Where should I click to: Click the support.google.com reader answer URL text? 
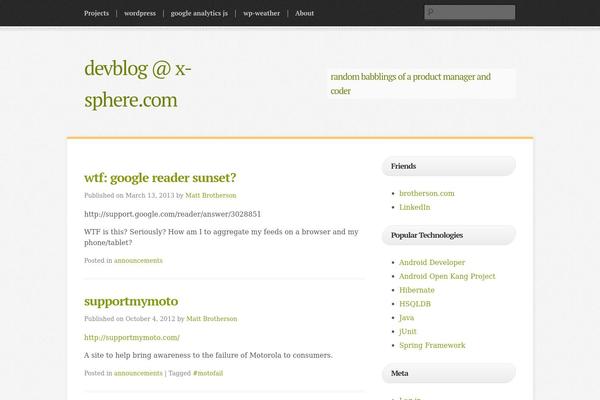coord(172,214)
